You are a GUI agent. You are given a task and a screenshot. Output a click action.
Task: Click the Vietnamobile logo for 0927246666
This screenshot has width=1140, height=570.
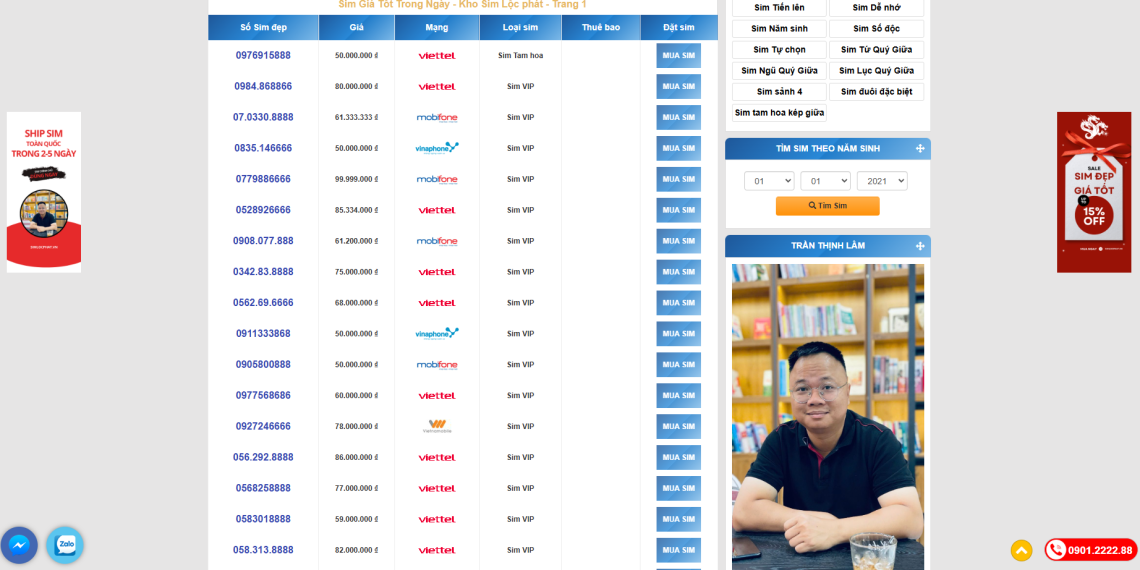click(x=437, y=426)
